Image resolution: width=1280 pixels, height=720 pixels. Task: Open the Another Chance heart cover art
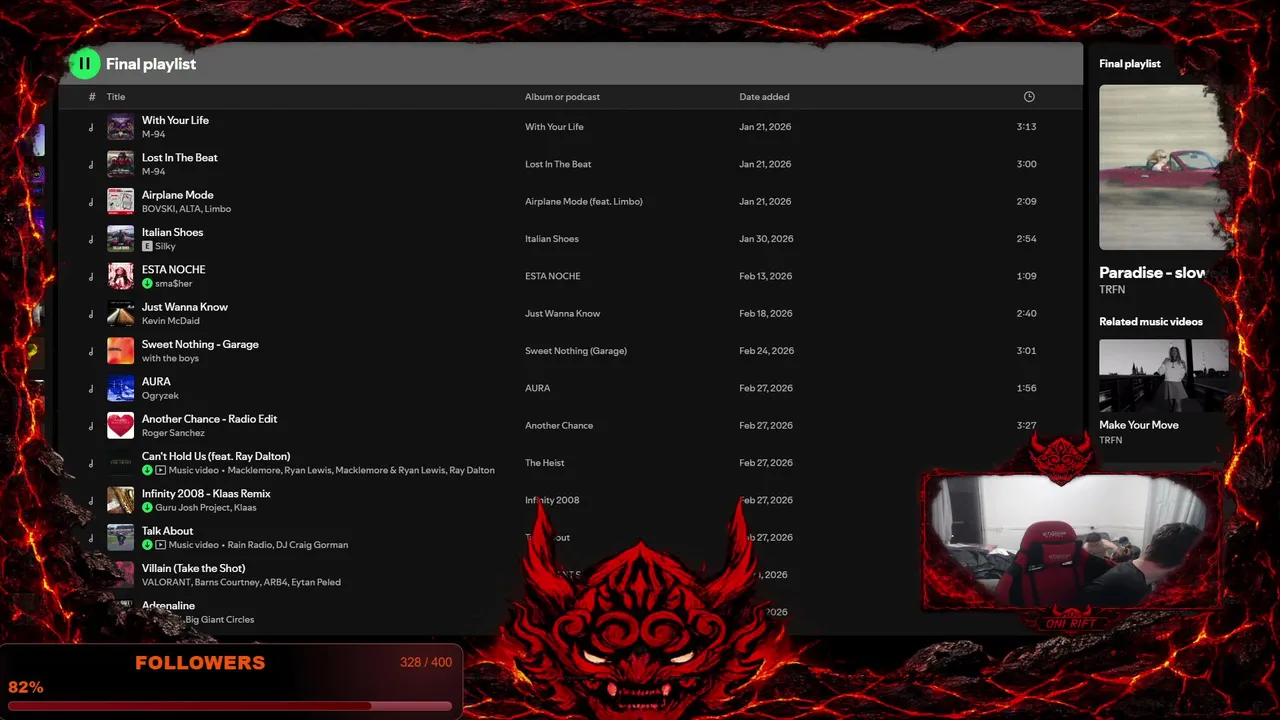(x=120, y=425)
